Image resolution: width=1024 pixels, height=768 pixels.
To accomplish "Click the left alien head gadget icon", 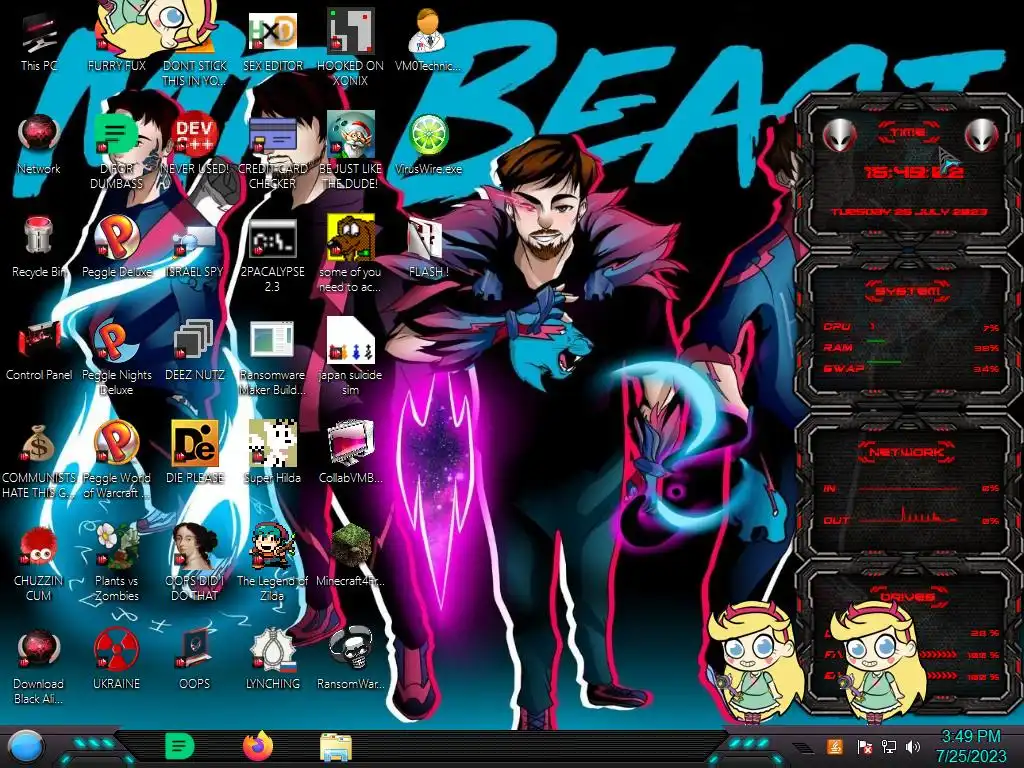I will point(839,136).
